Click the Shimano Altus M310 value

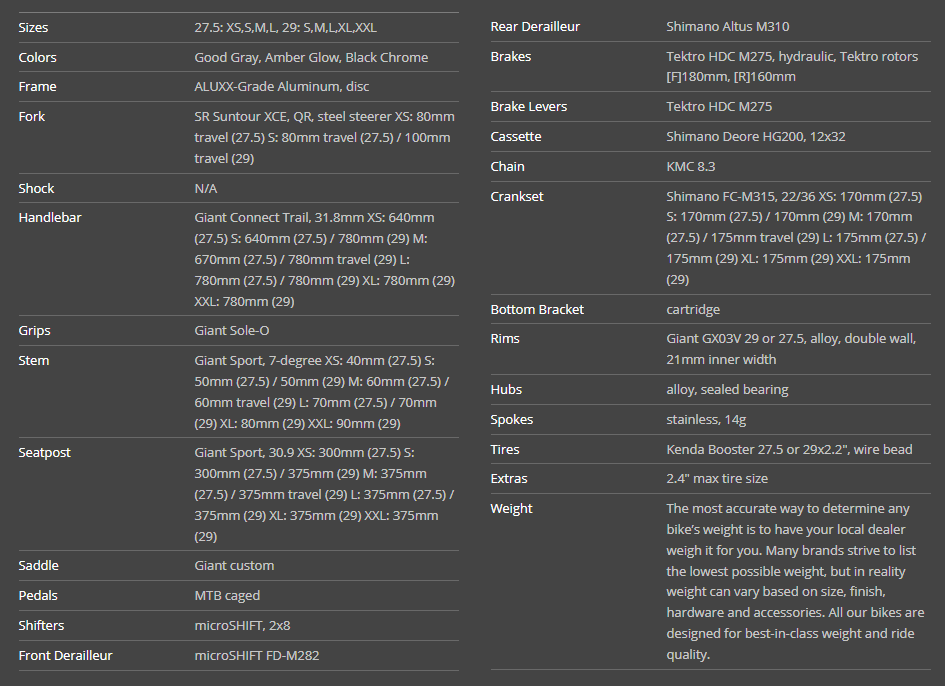pos(727,26)
